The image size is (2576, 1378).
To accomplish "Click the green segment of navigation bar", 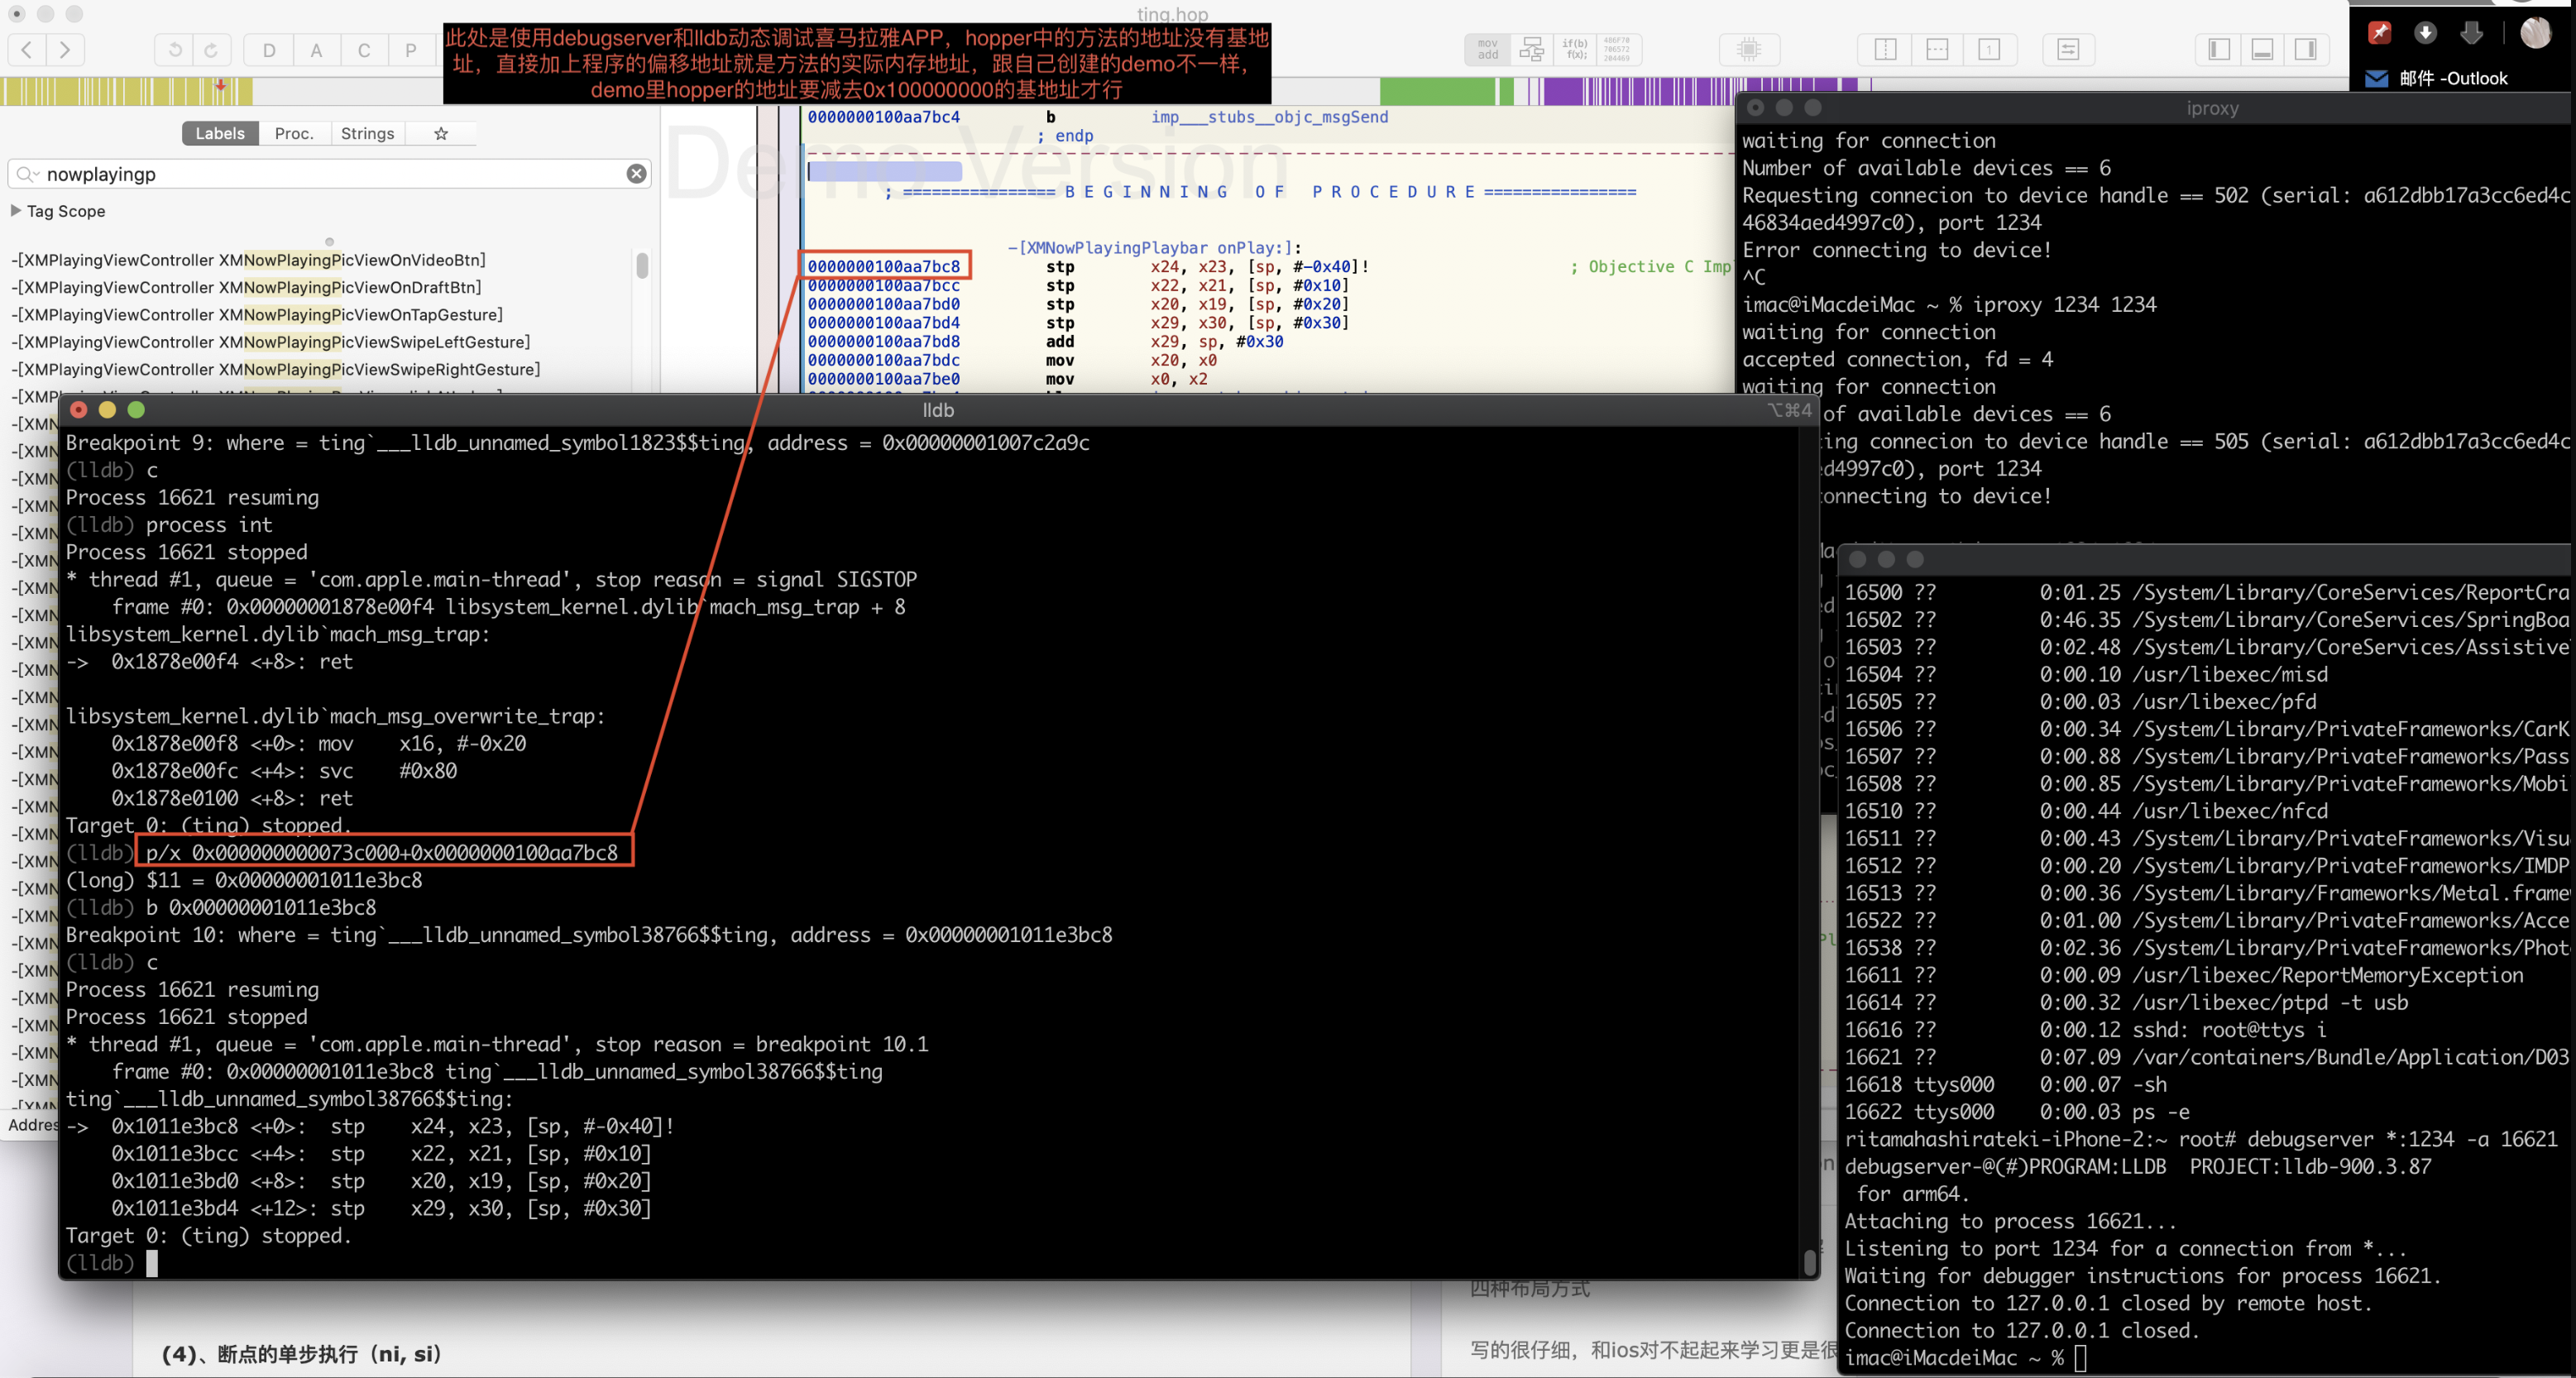I will (1438, 91).
